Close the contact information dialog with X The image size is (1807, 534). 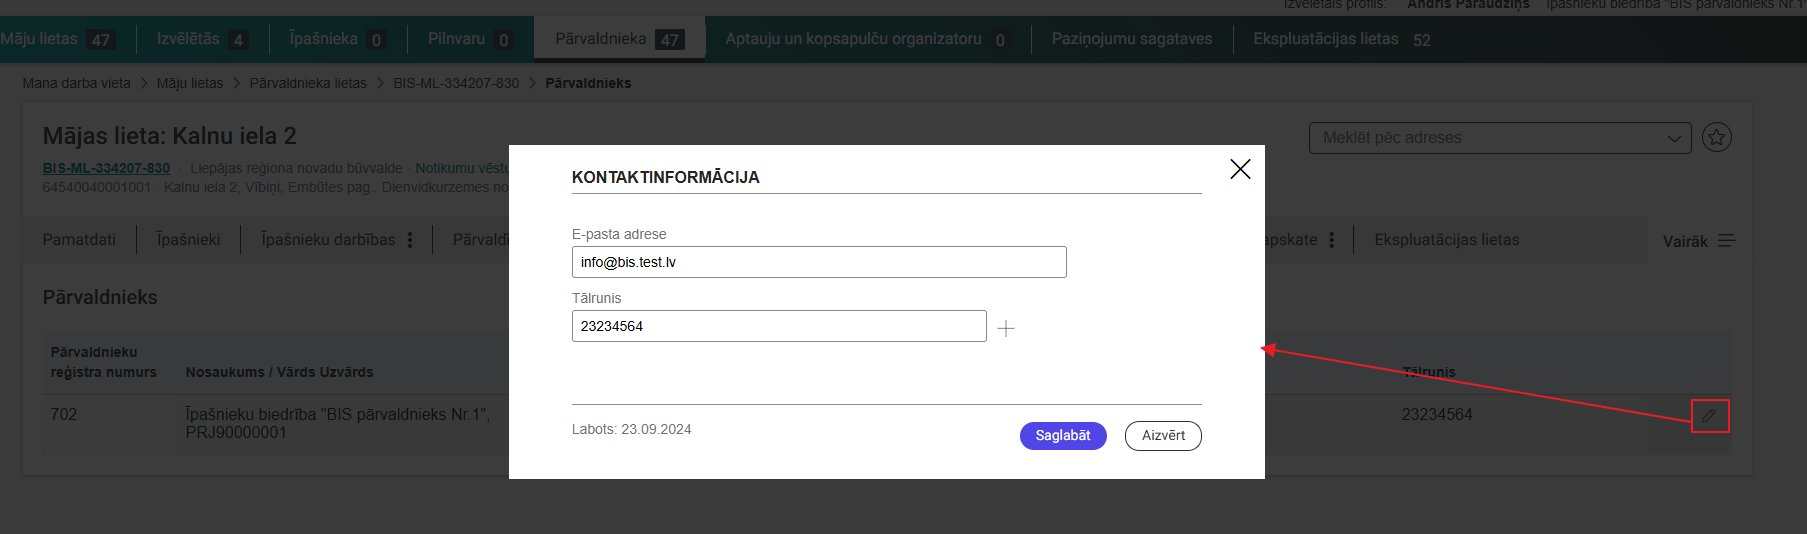pos(1240,169)
